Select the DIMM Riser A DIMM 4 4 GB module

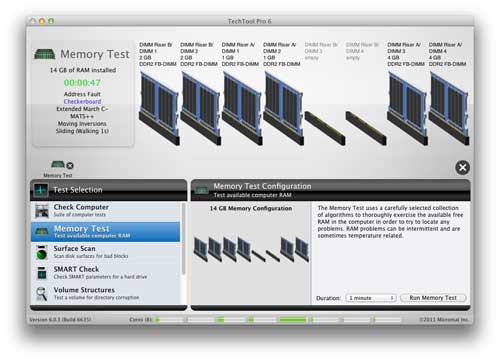point(449,109)
